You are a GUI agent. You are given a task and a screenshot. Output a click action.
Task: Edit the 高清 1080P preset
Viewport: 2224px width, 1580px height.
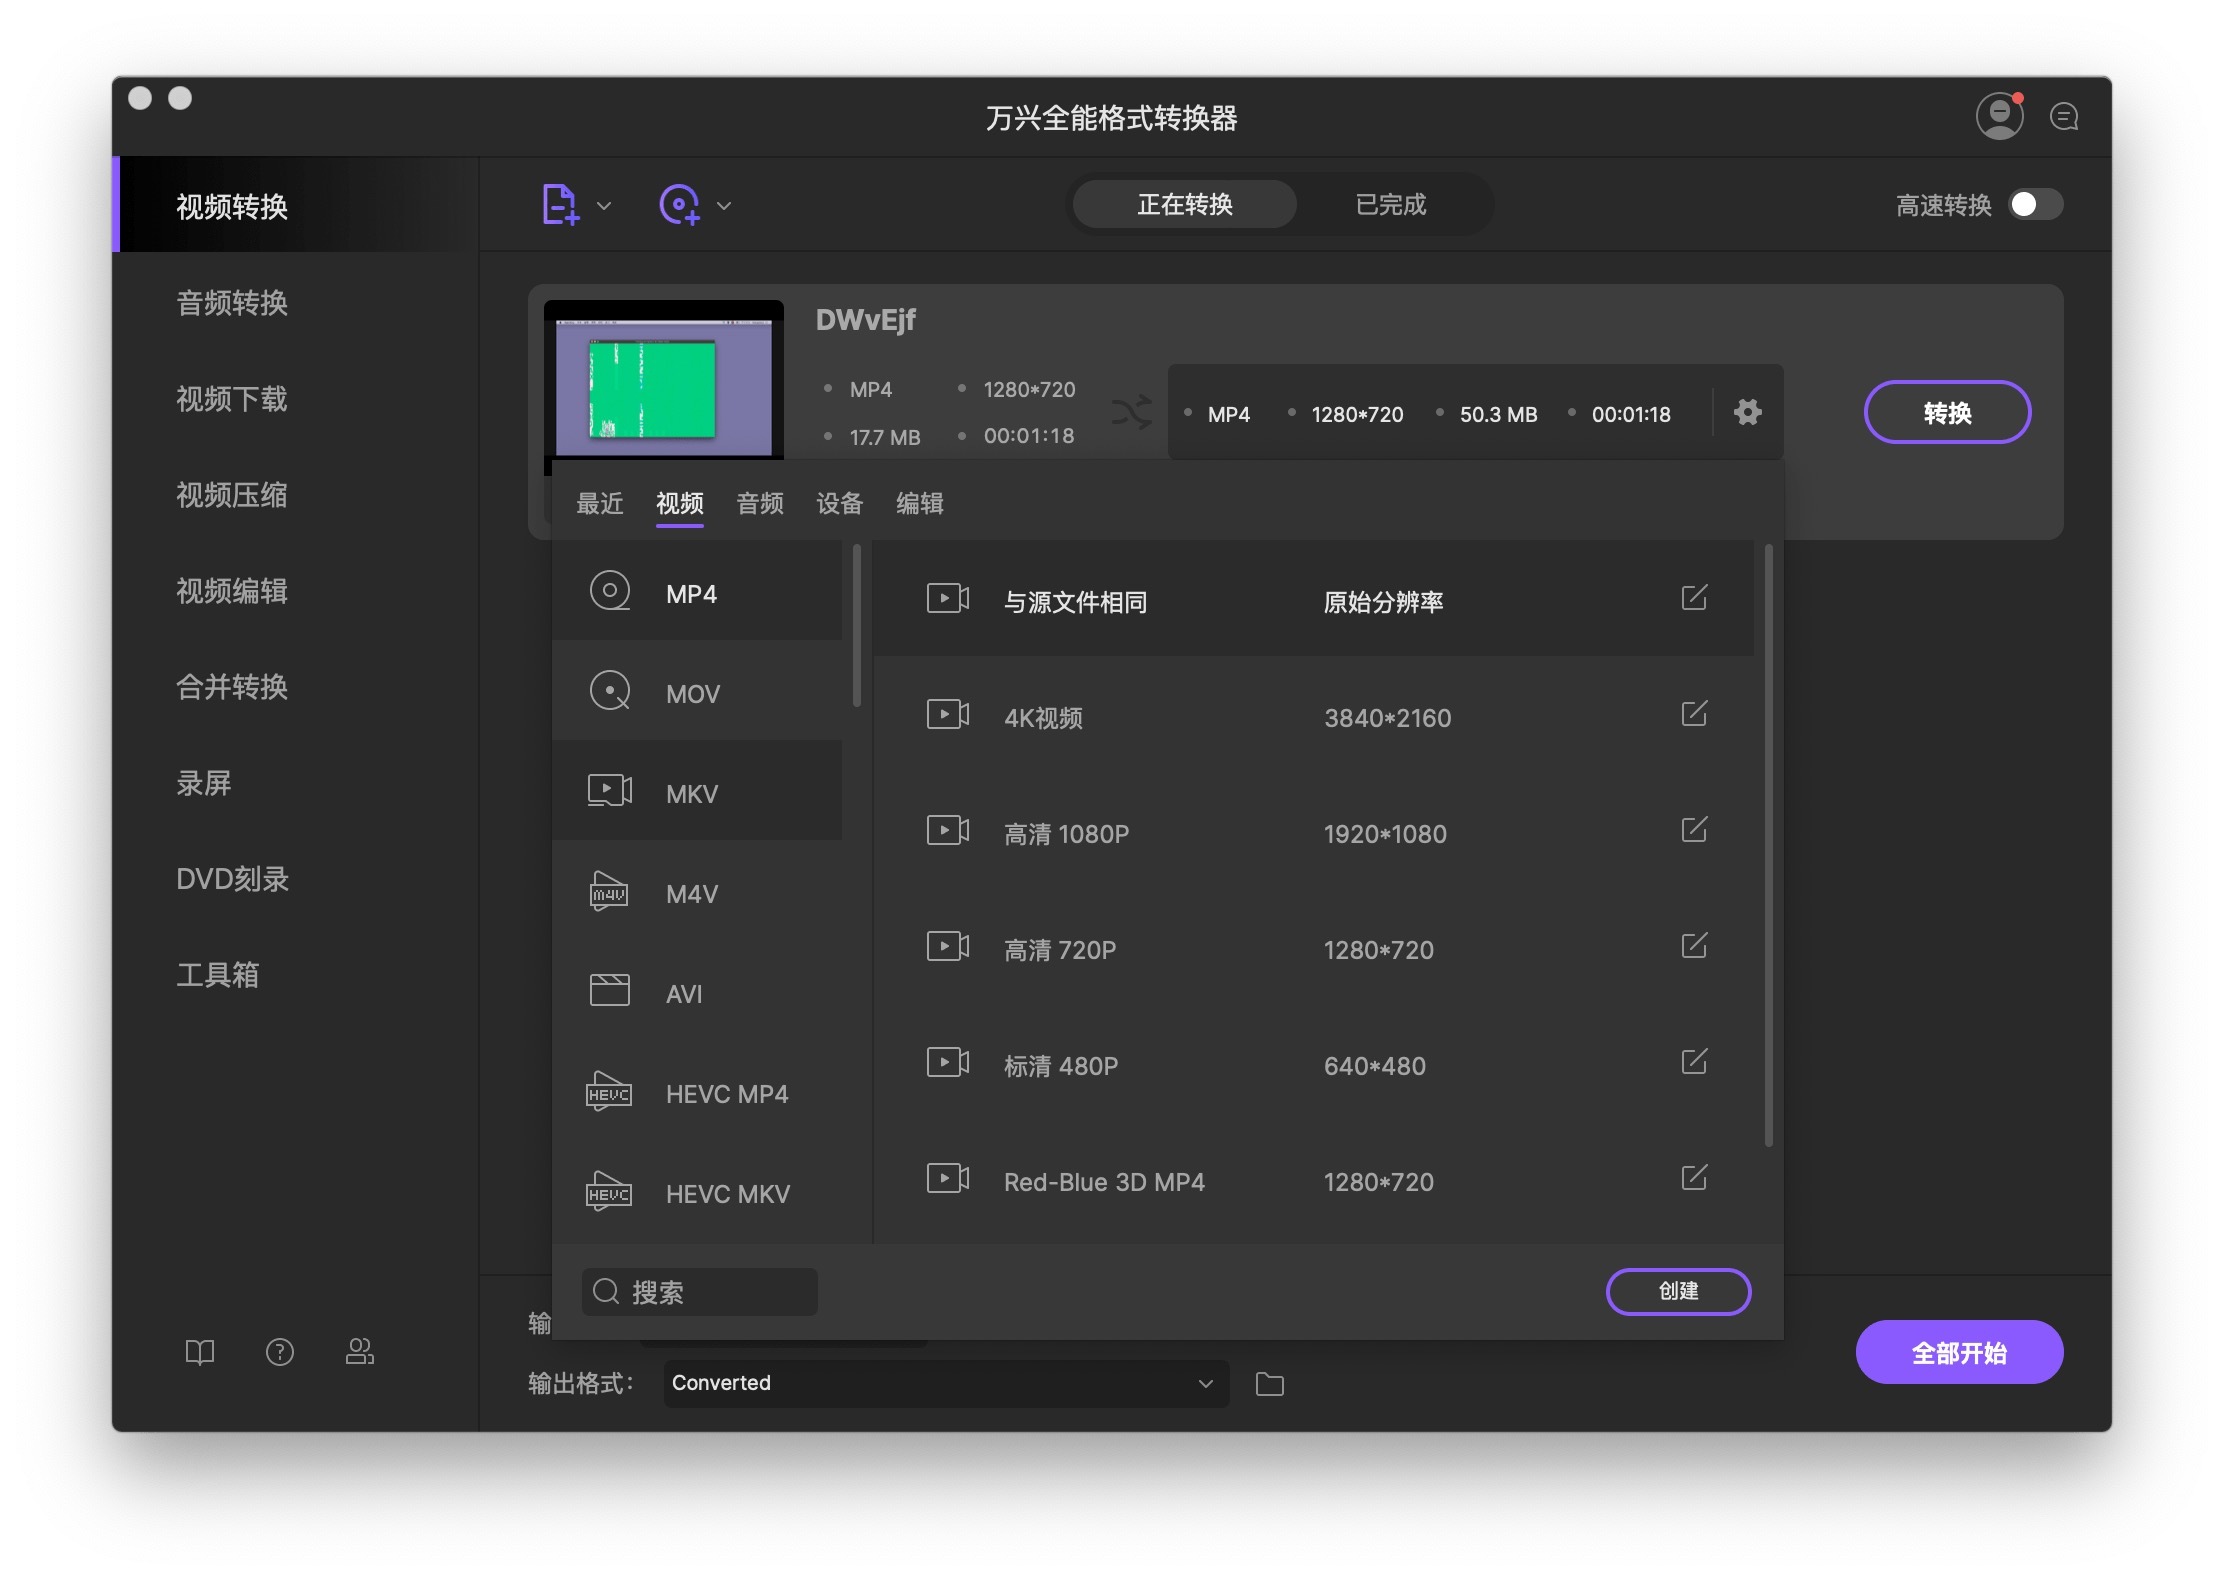tap(1694, 830)
